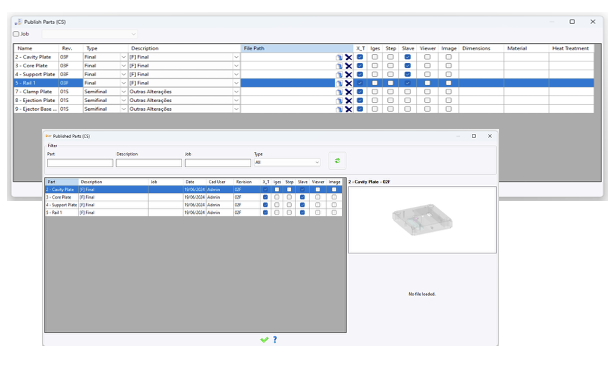Open Description dropdown for 5 - Rail 1
Image resolution: width=616 pixels, height=378 pixels.
point(236,83)
